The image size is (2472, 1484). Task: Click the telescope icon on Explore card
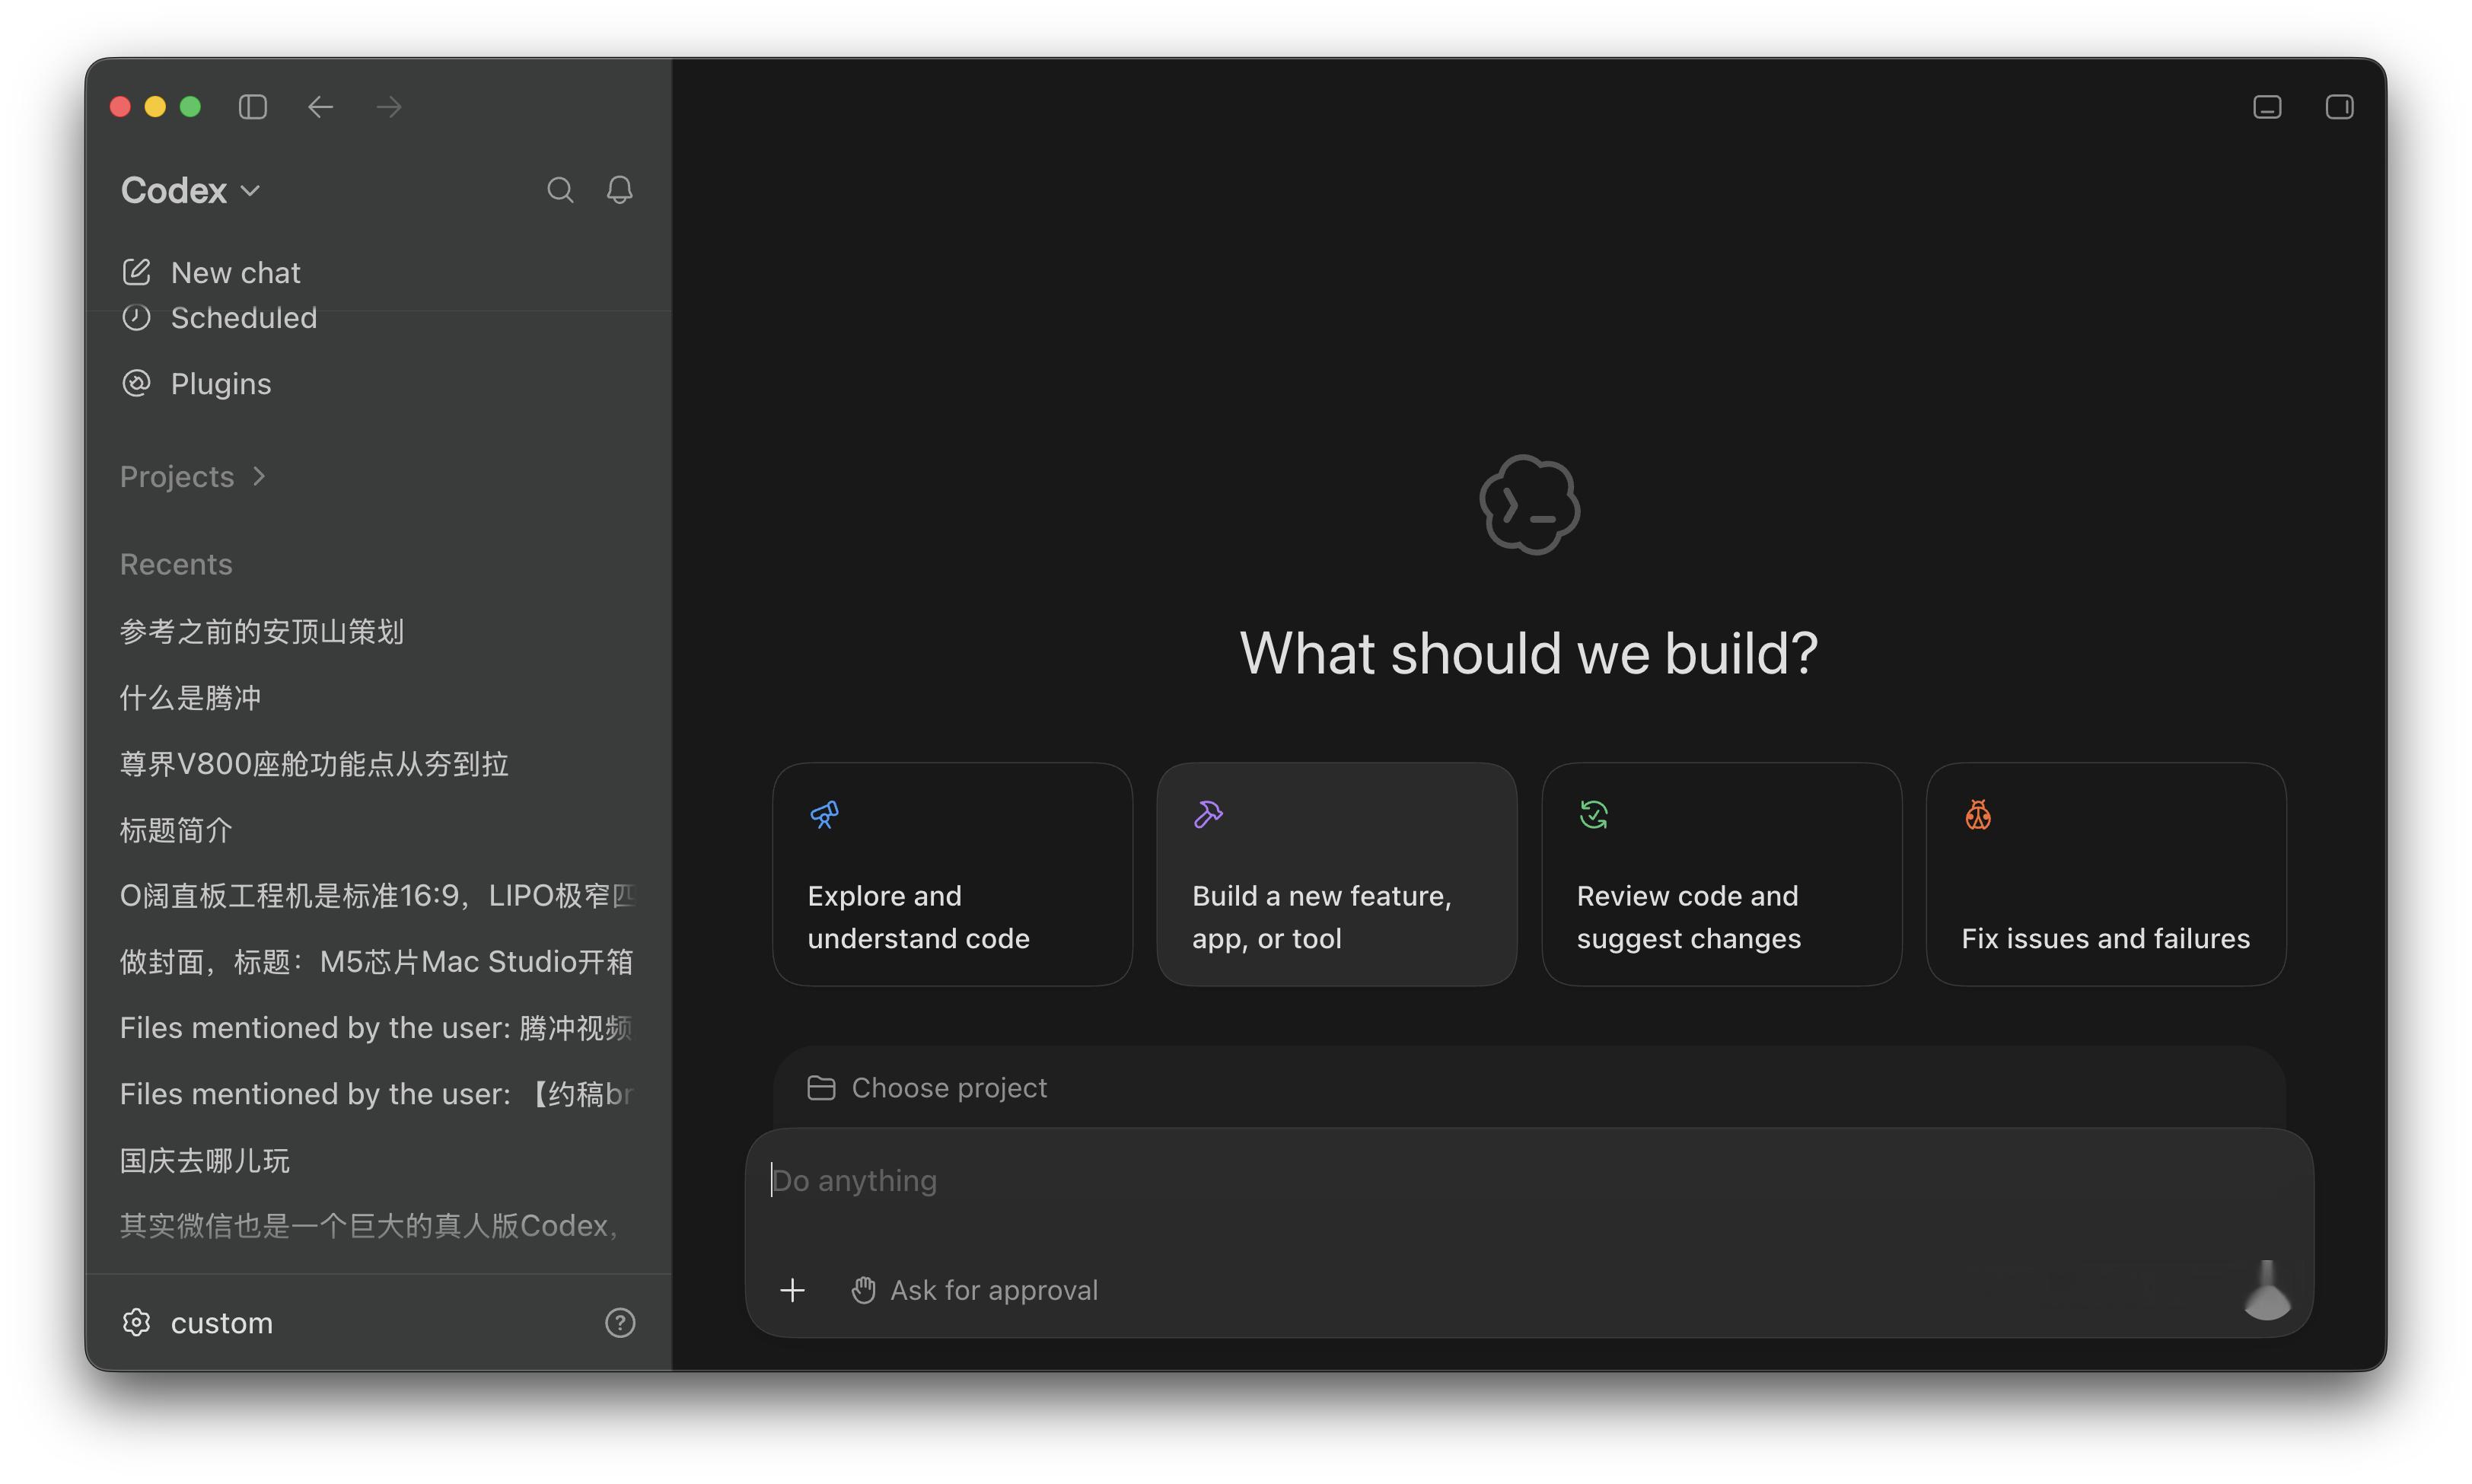coord(824,814)
